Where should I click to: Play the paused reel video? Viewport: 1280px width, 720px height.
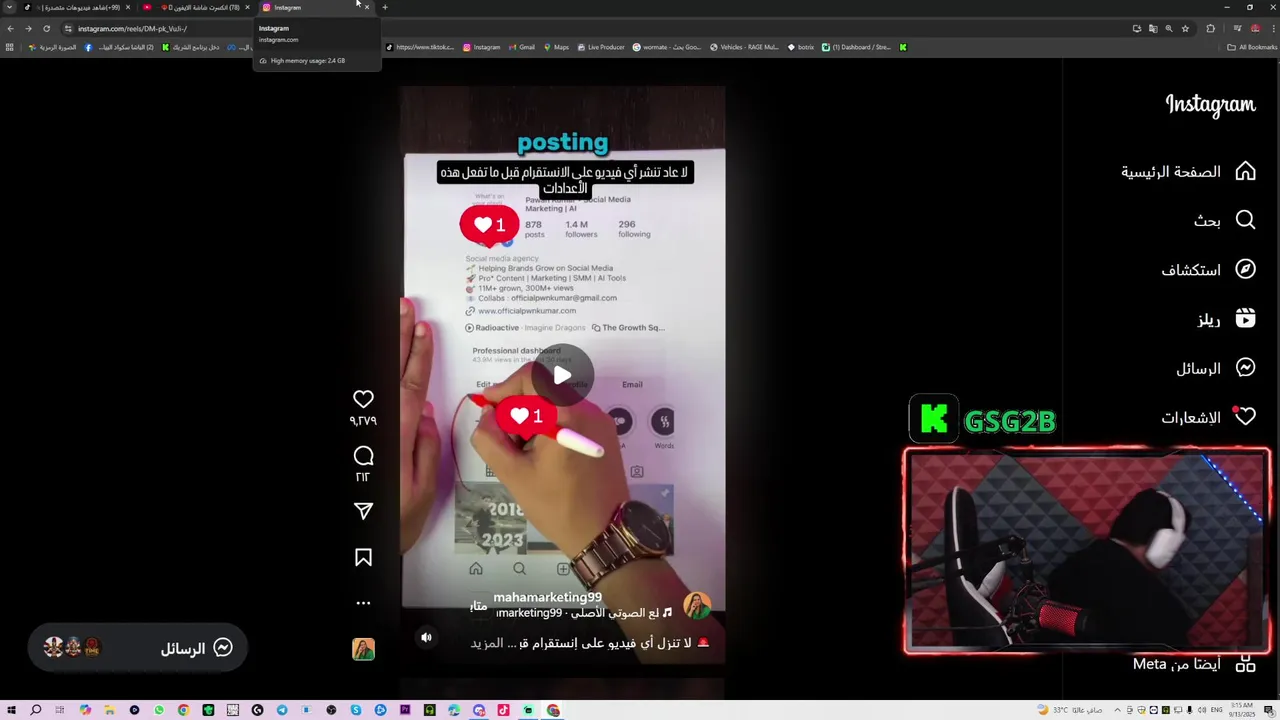[562, 376]
